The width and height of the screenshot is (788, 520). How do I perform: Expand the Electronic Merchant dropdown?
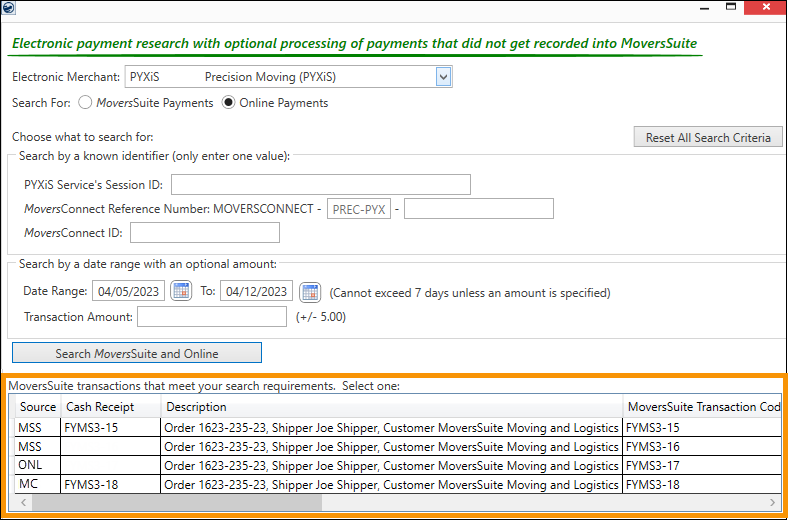coord(444,77)
